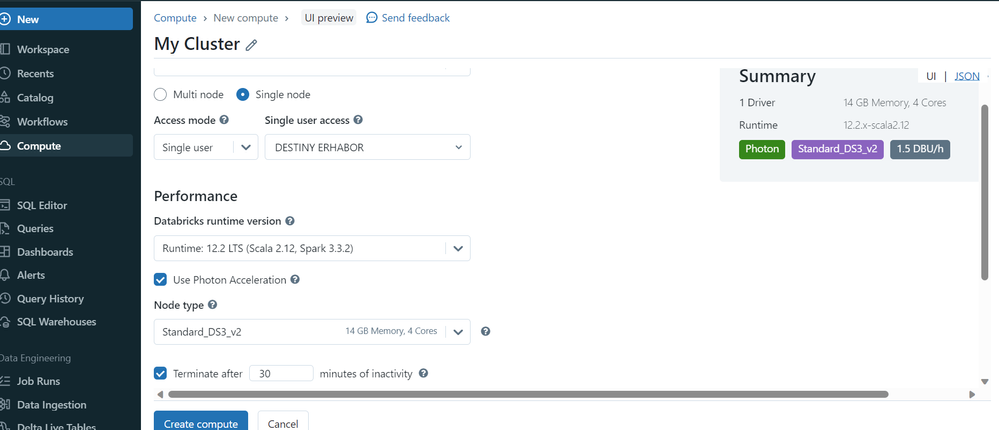The image size is (999, 430).
Task: Click the vertical scrollbar thumb on right
Action: 985,192
